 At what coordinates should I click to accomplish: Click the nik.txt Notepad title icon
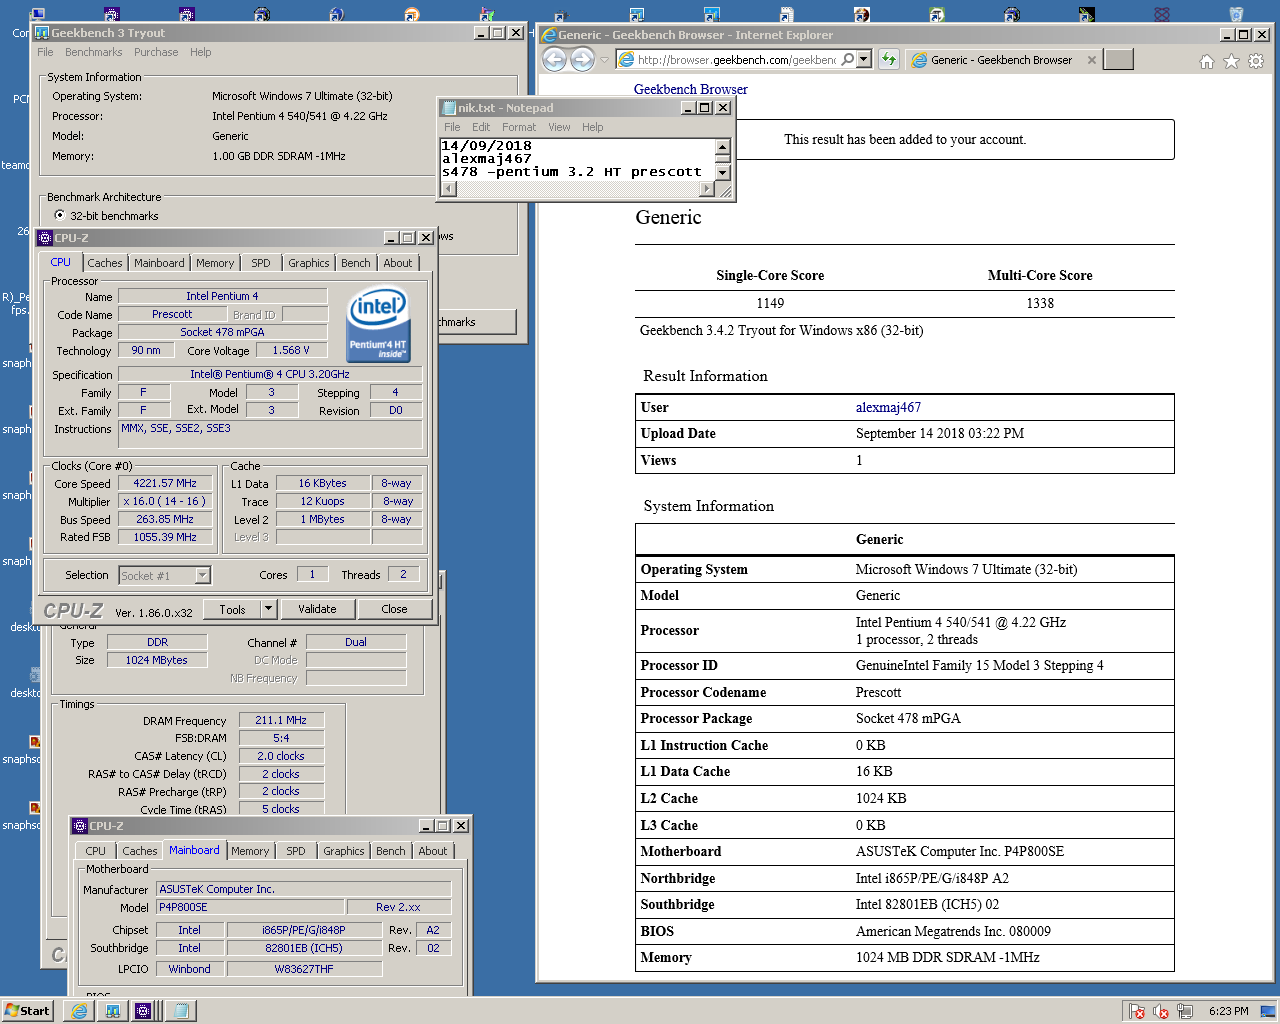tap(449, 108)
